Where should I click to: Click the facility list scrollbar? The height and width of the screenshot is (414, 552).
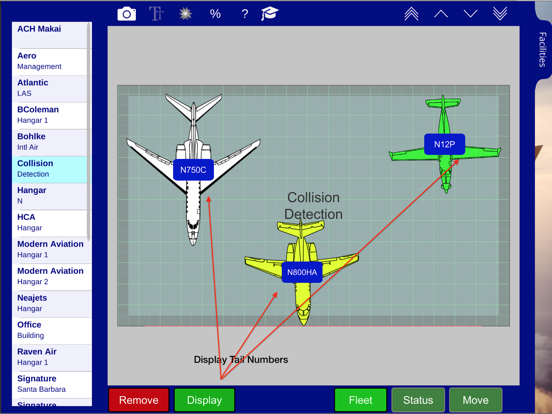(x=89, y=132)
